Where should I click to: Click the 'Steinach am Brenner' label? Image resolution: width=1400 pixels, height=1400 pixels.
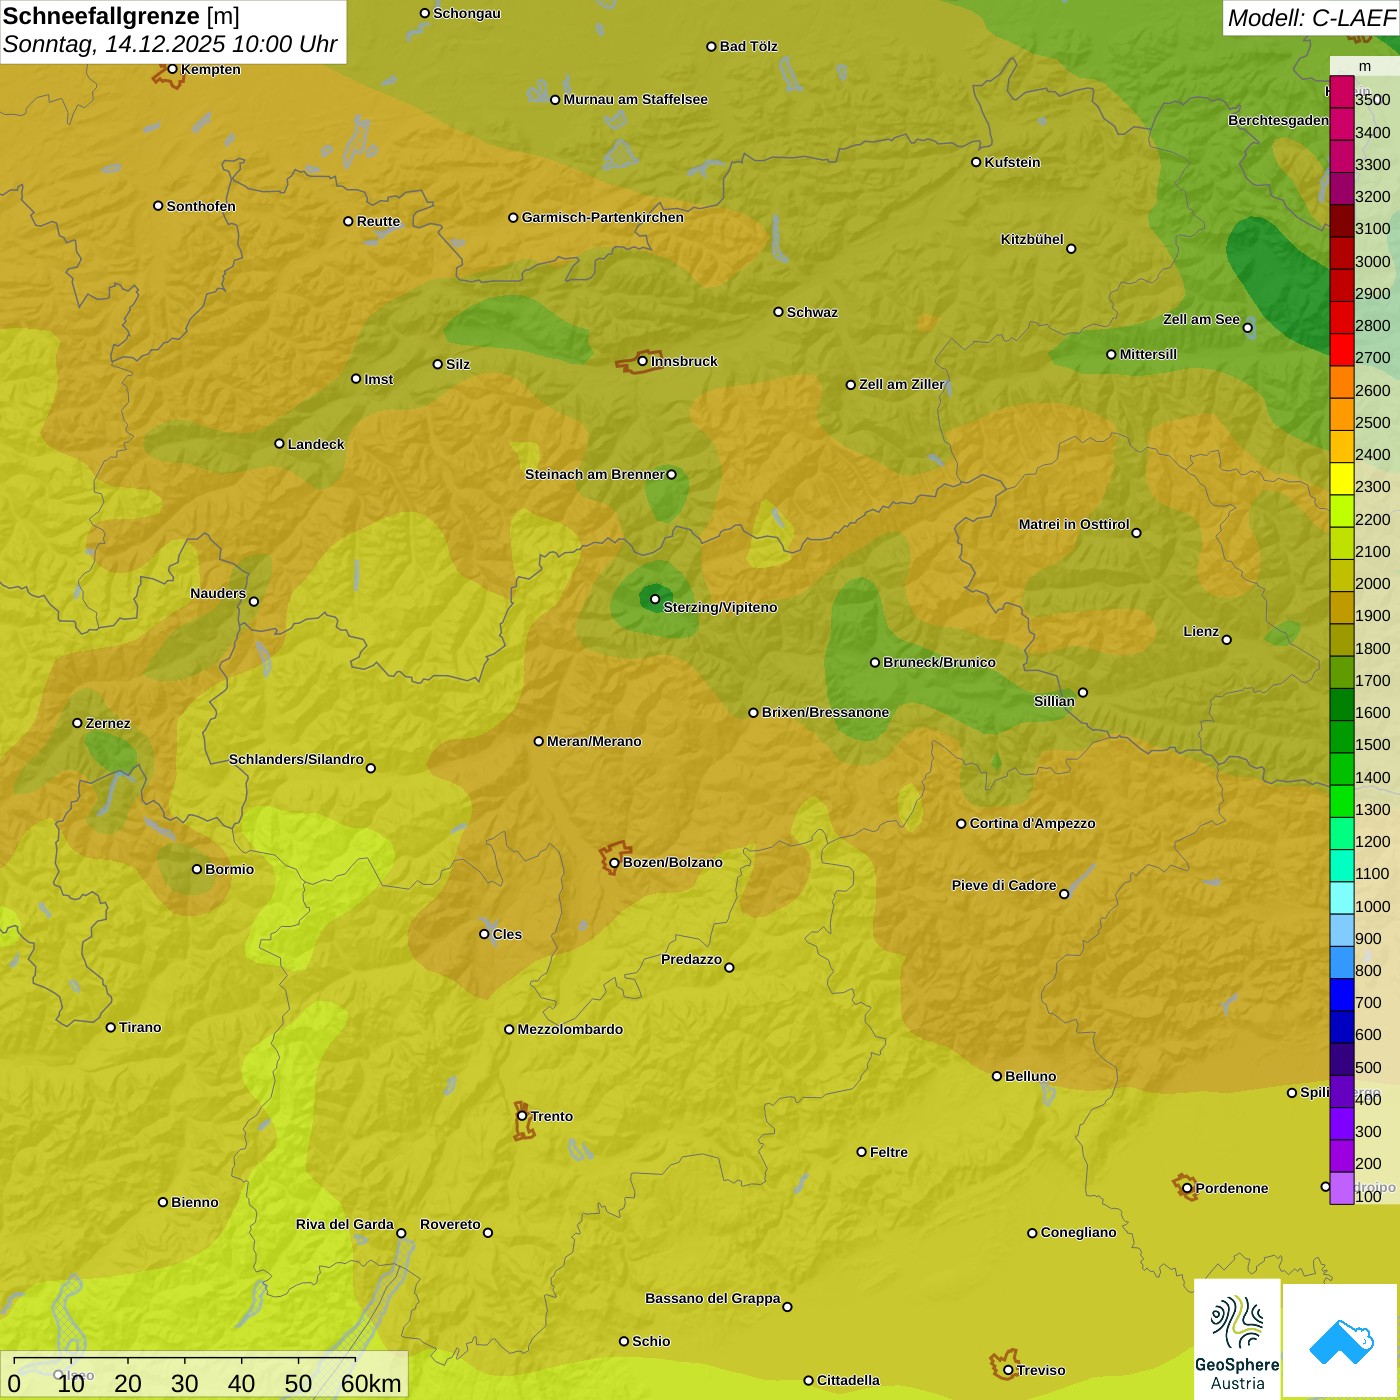pos(594,474)
